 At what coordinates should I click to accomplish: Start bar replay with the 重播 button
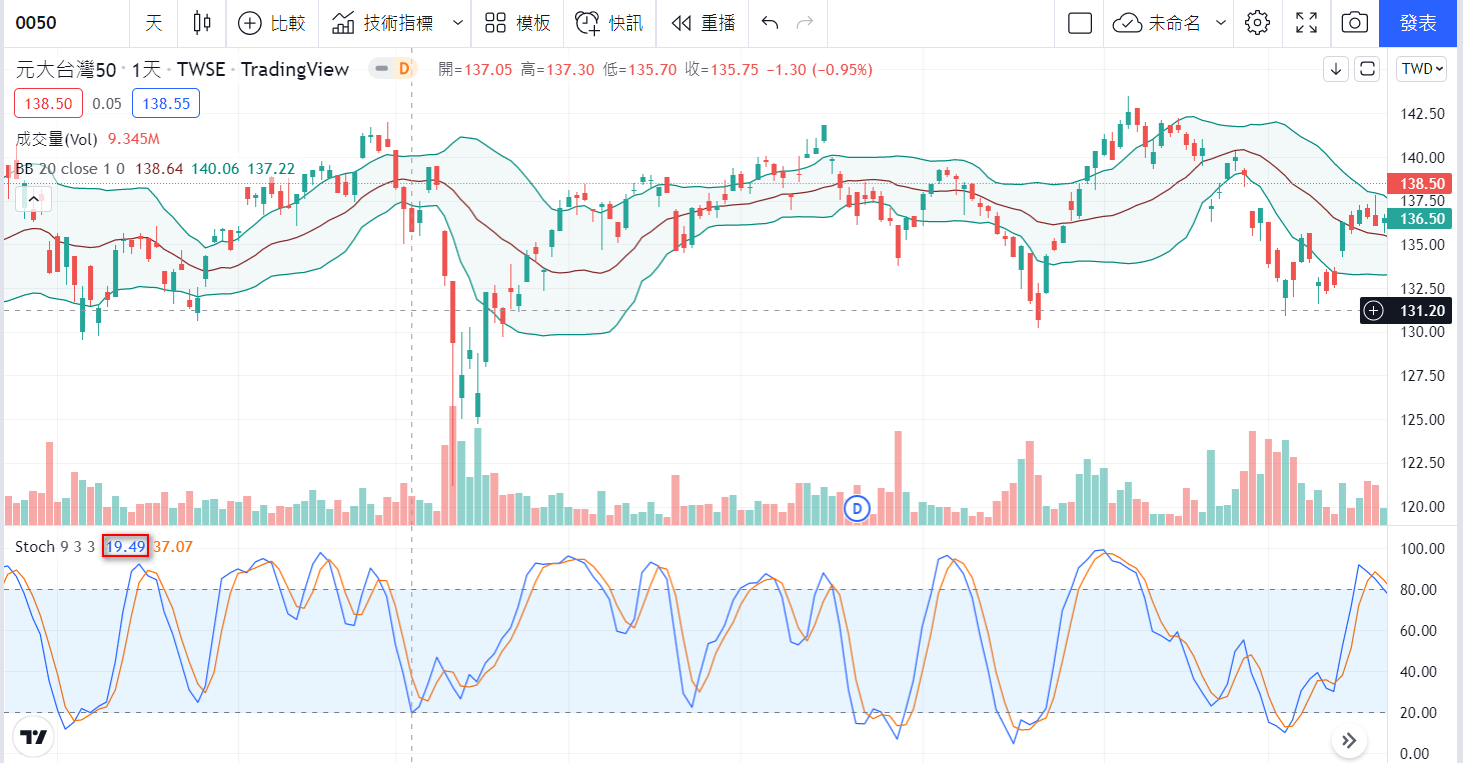703,23
